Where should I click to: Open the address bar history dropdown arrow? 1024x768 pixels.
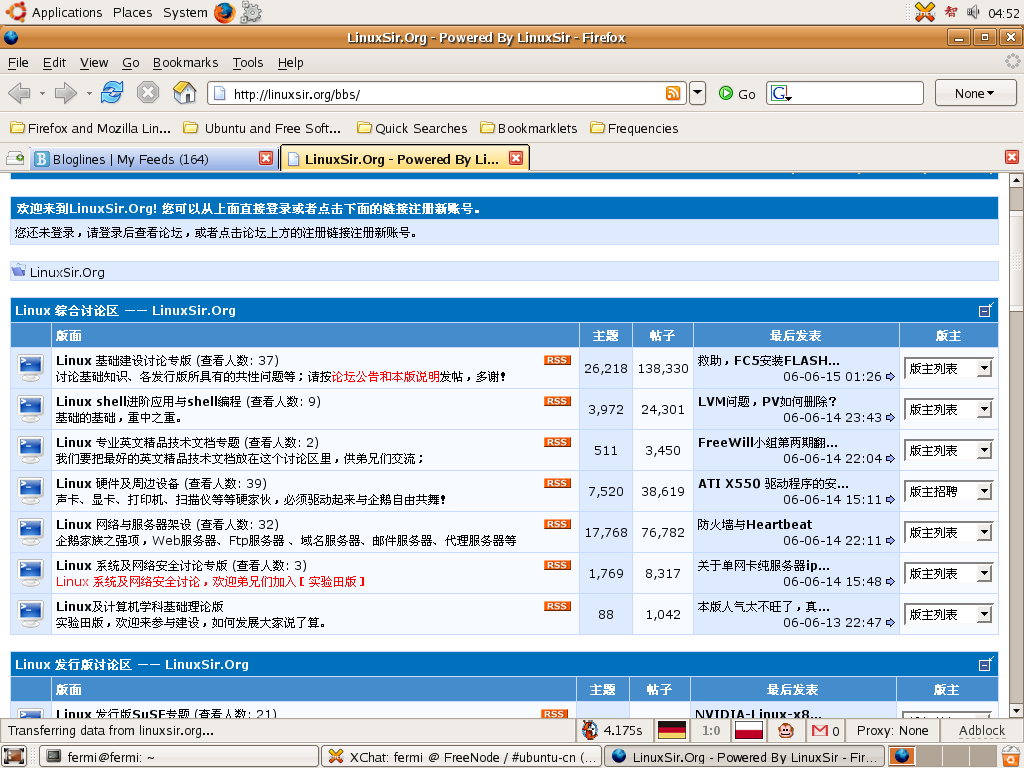point(697,93)
